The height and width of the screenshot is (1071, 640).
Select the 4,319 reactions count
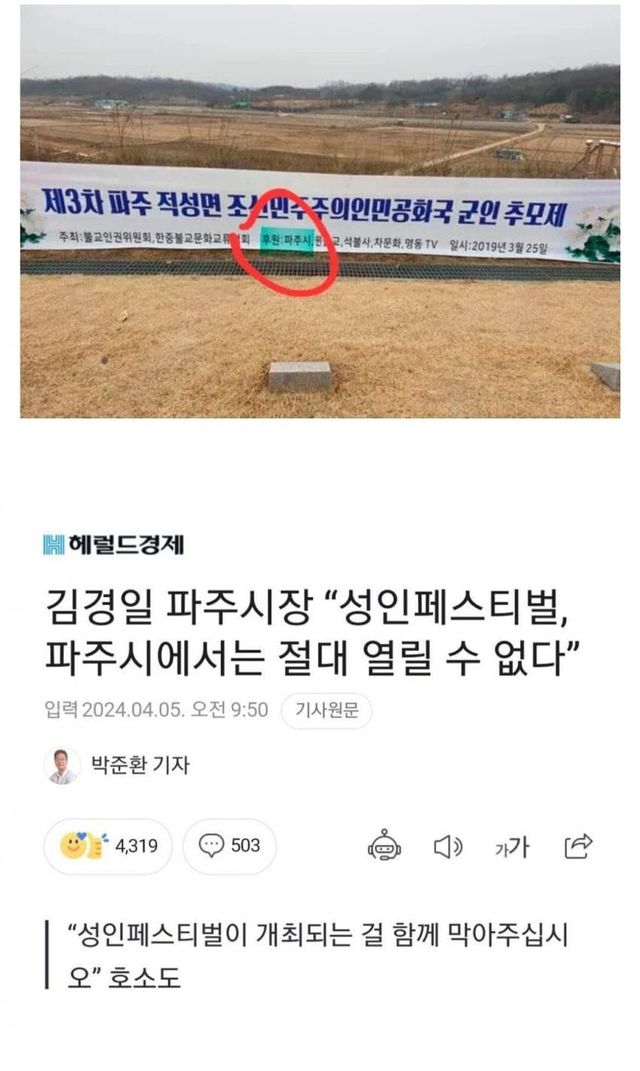coord(136,846)
